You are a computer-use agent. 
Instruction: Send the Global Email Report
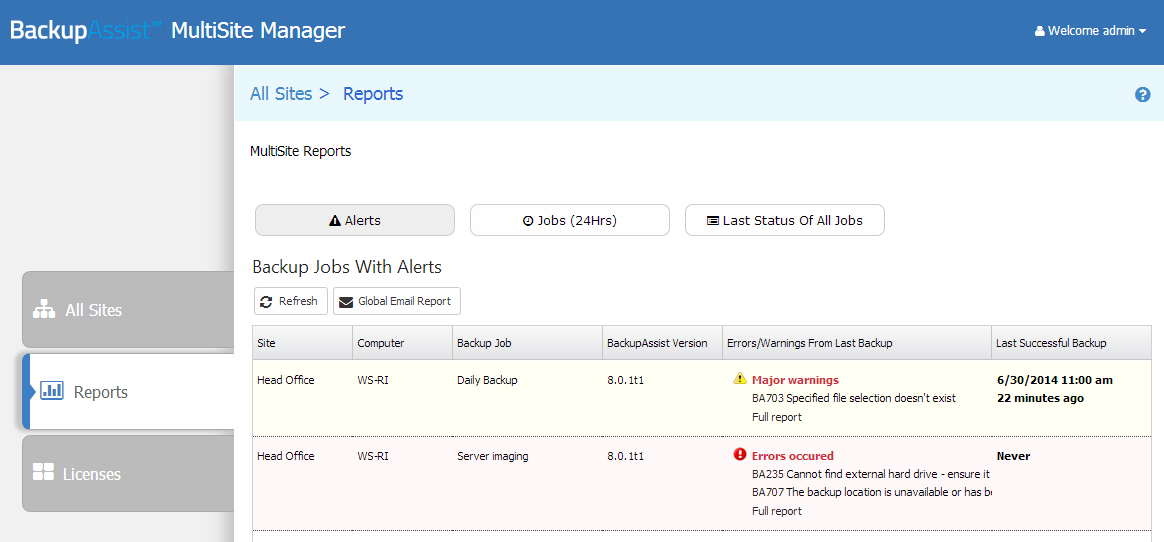pos(397,301)
